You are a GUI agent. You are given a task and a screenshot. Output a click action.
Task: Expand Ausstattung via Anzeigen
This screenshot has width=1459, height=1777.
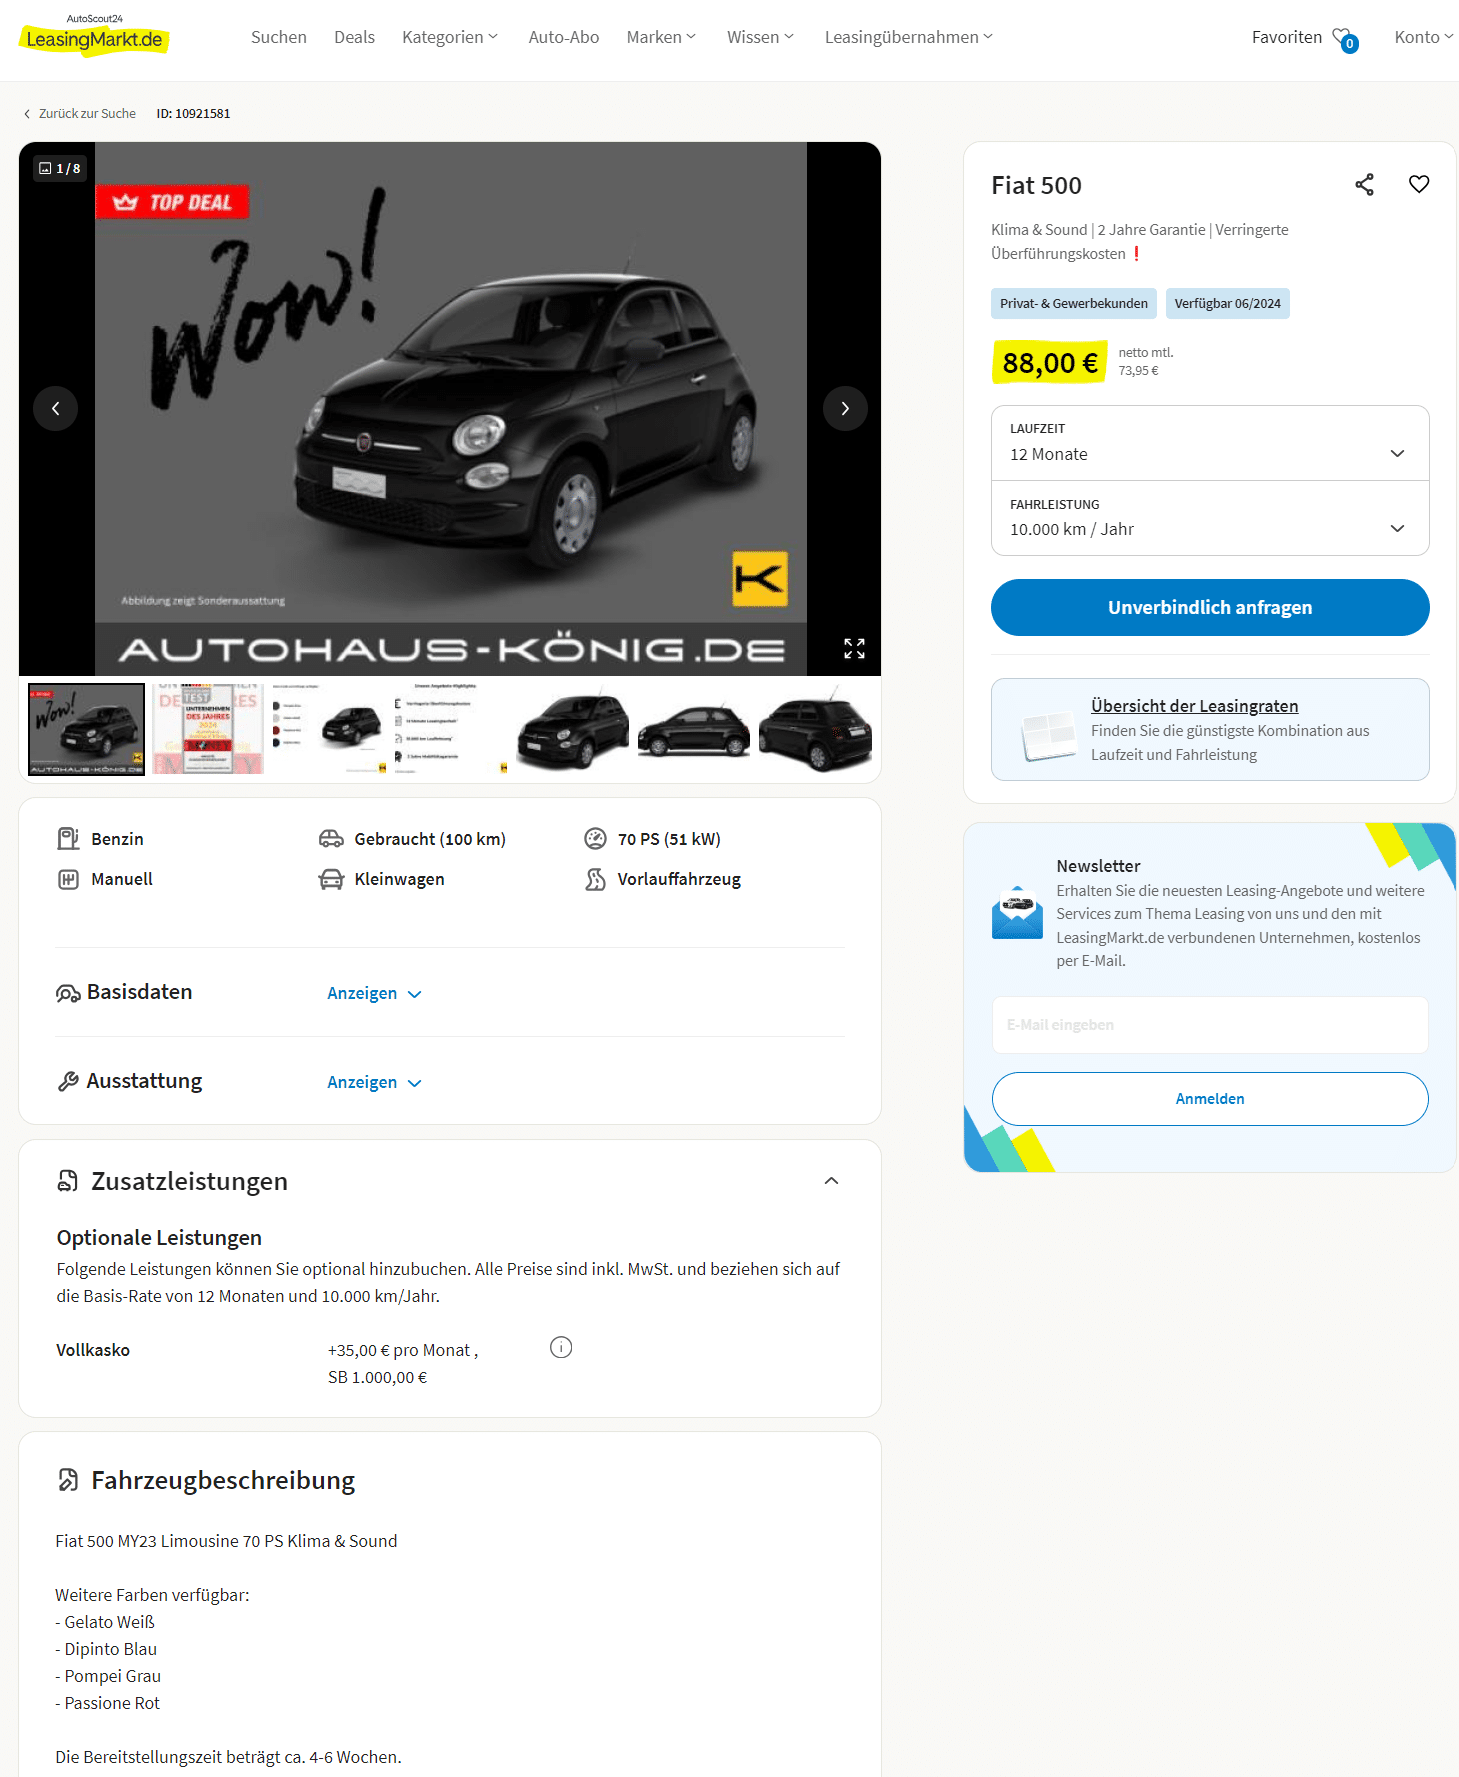click(374, 1082)
